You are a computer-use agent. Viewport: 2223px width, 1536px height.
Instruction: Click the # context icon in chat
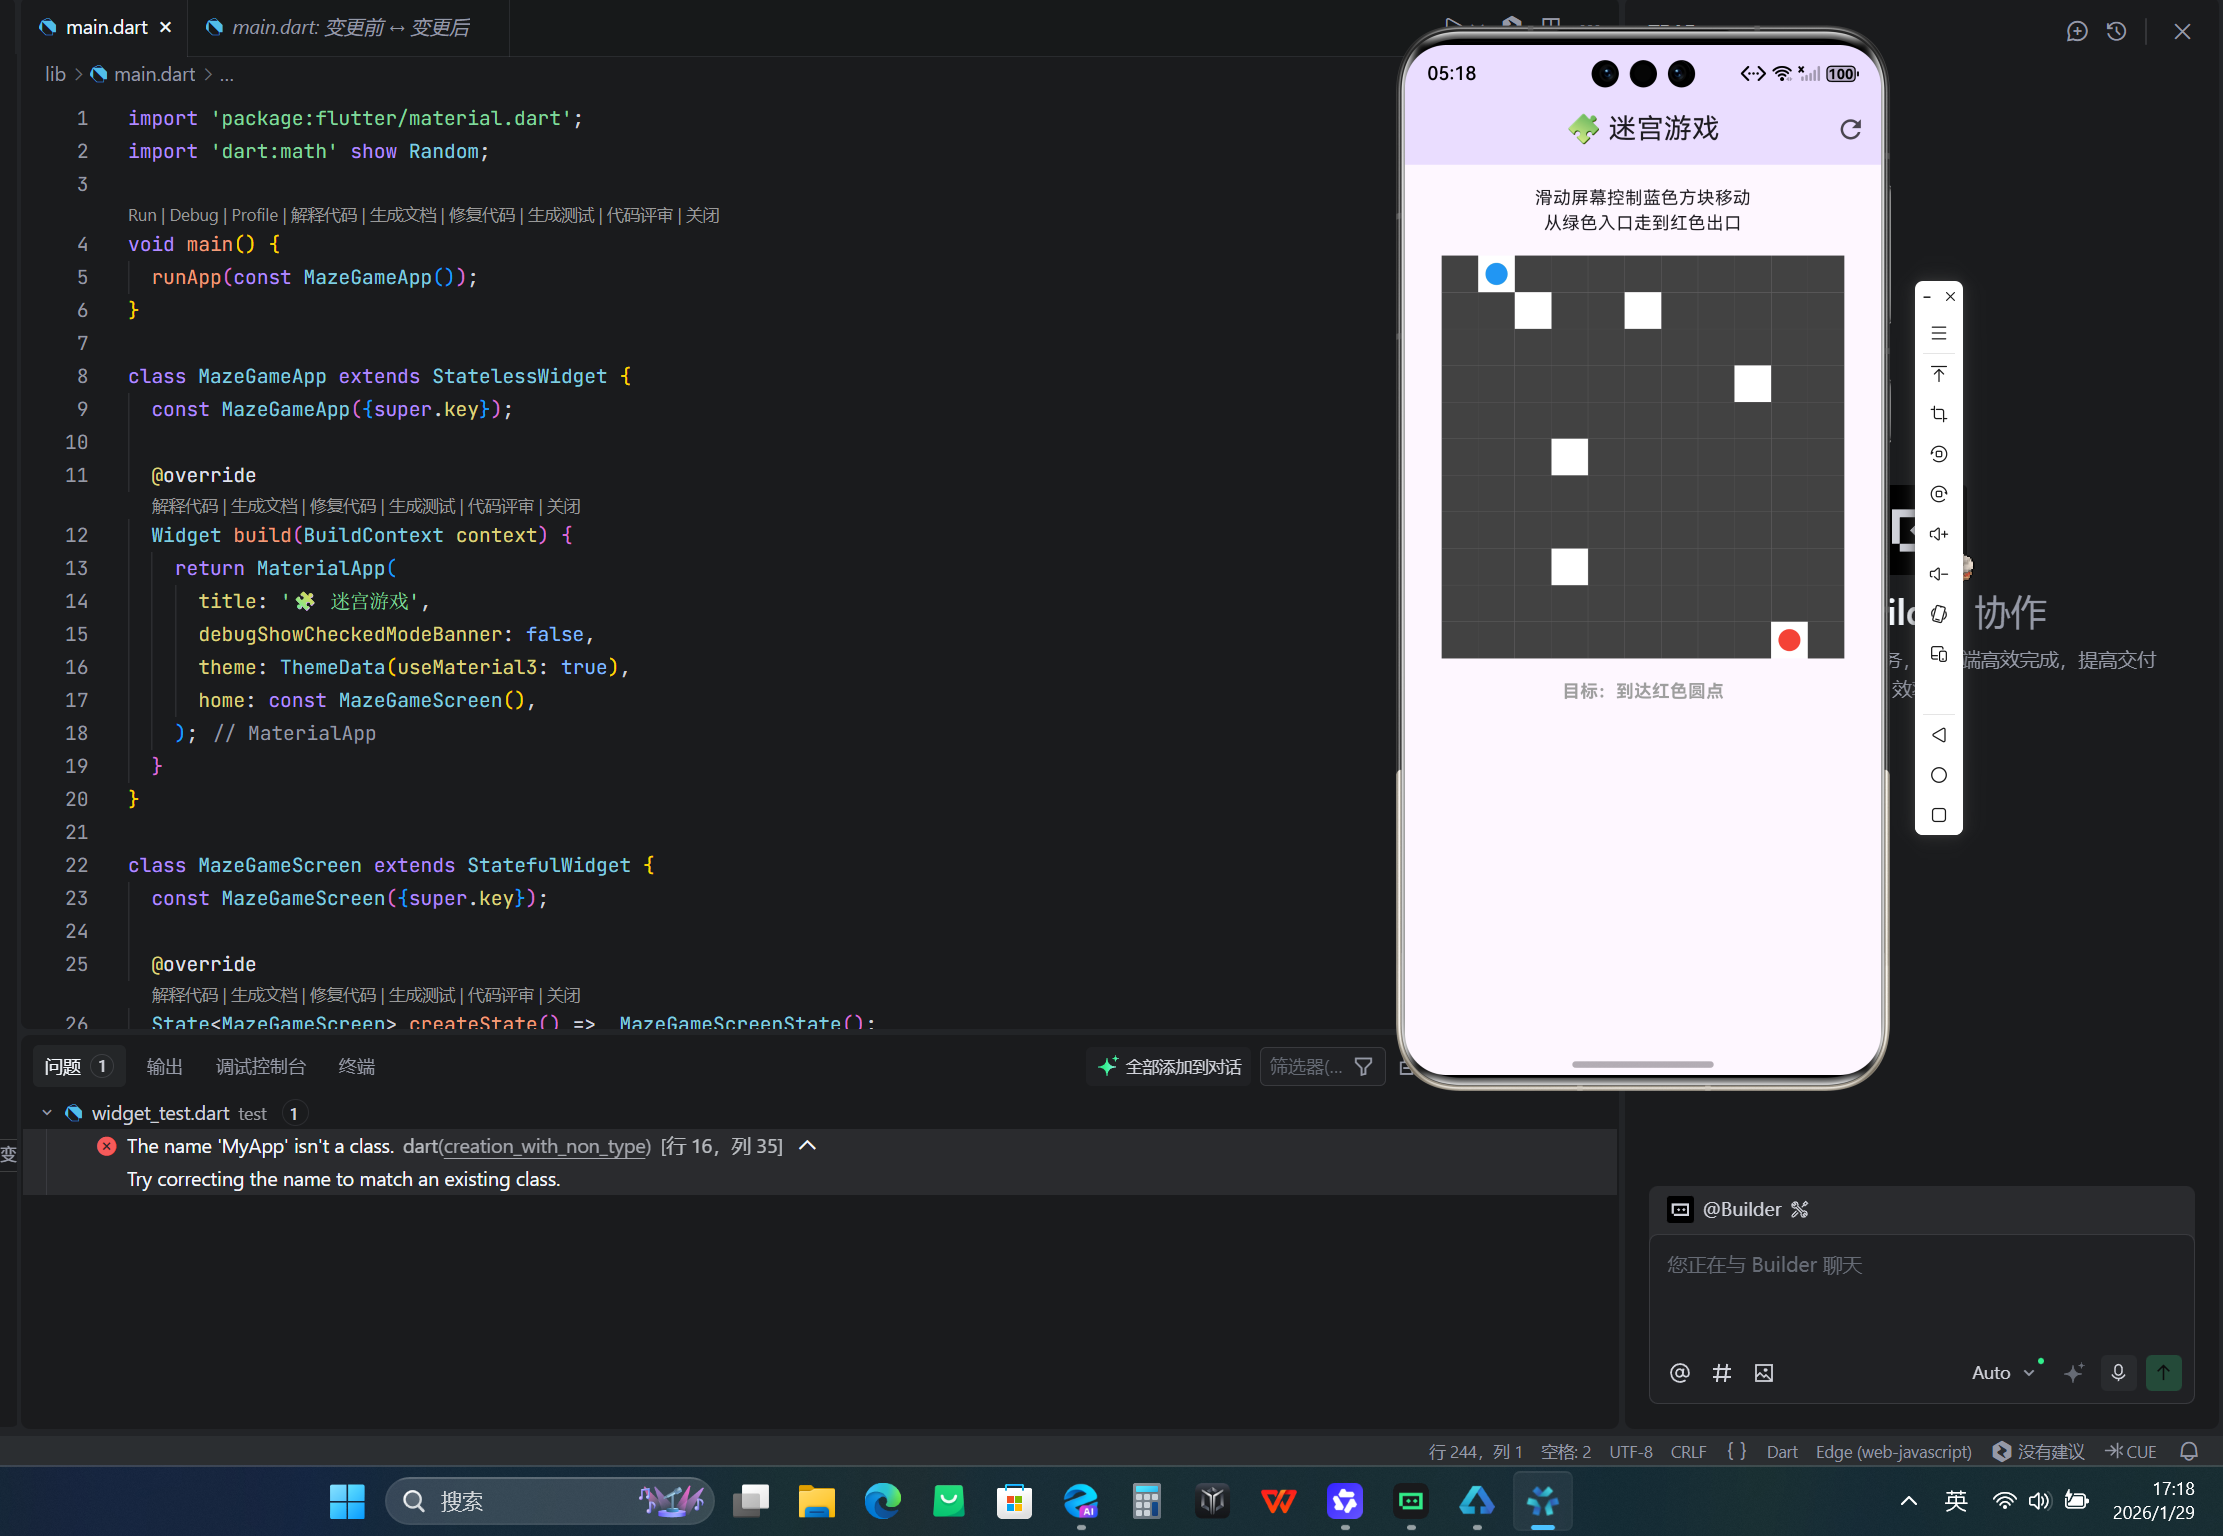(x=1722, y=1373)
